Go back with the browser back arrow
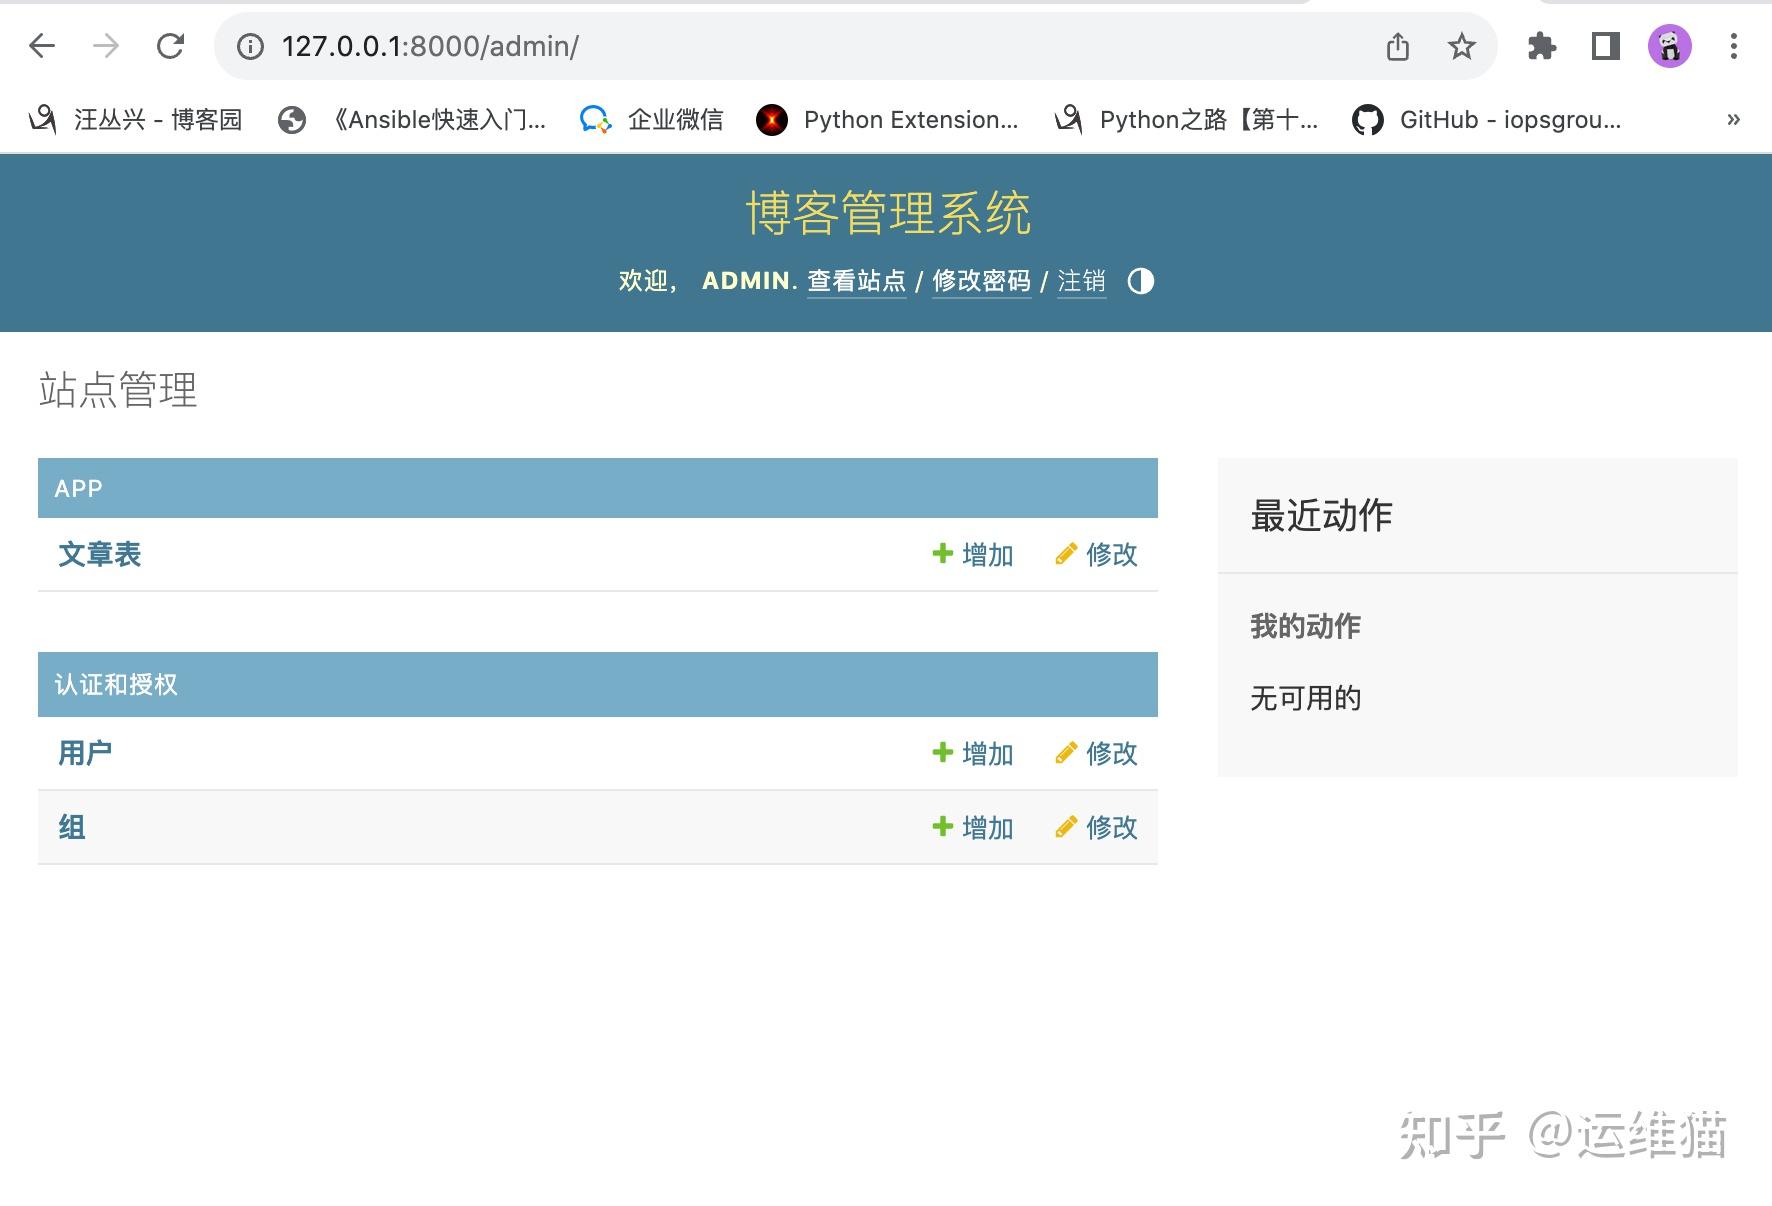1772x1206 pixels. click(x=42, y=46)
